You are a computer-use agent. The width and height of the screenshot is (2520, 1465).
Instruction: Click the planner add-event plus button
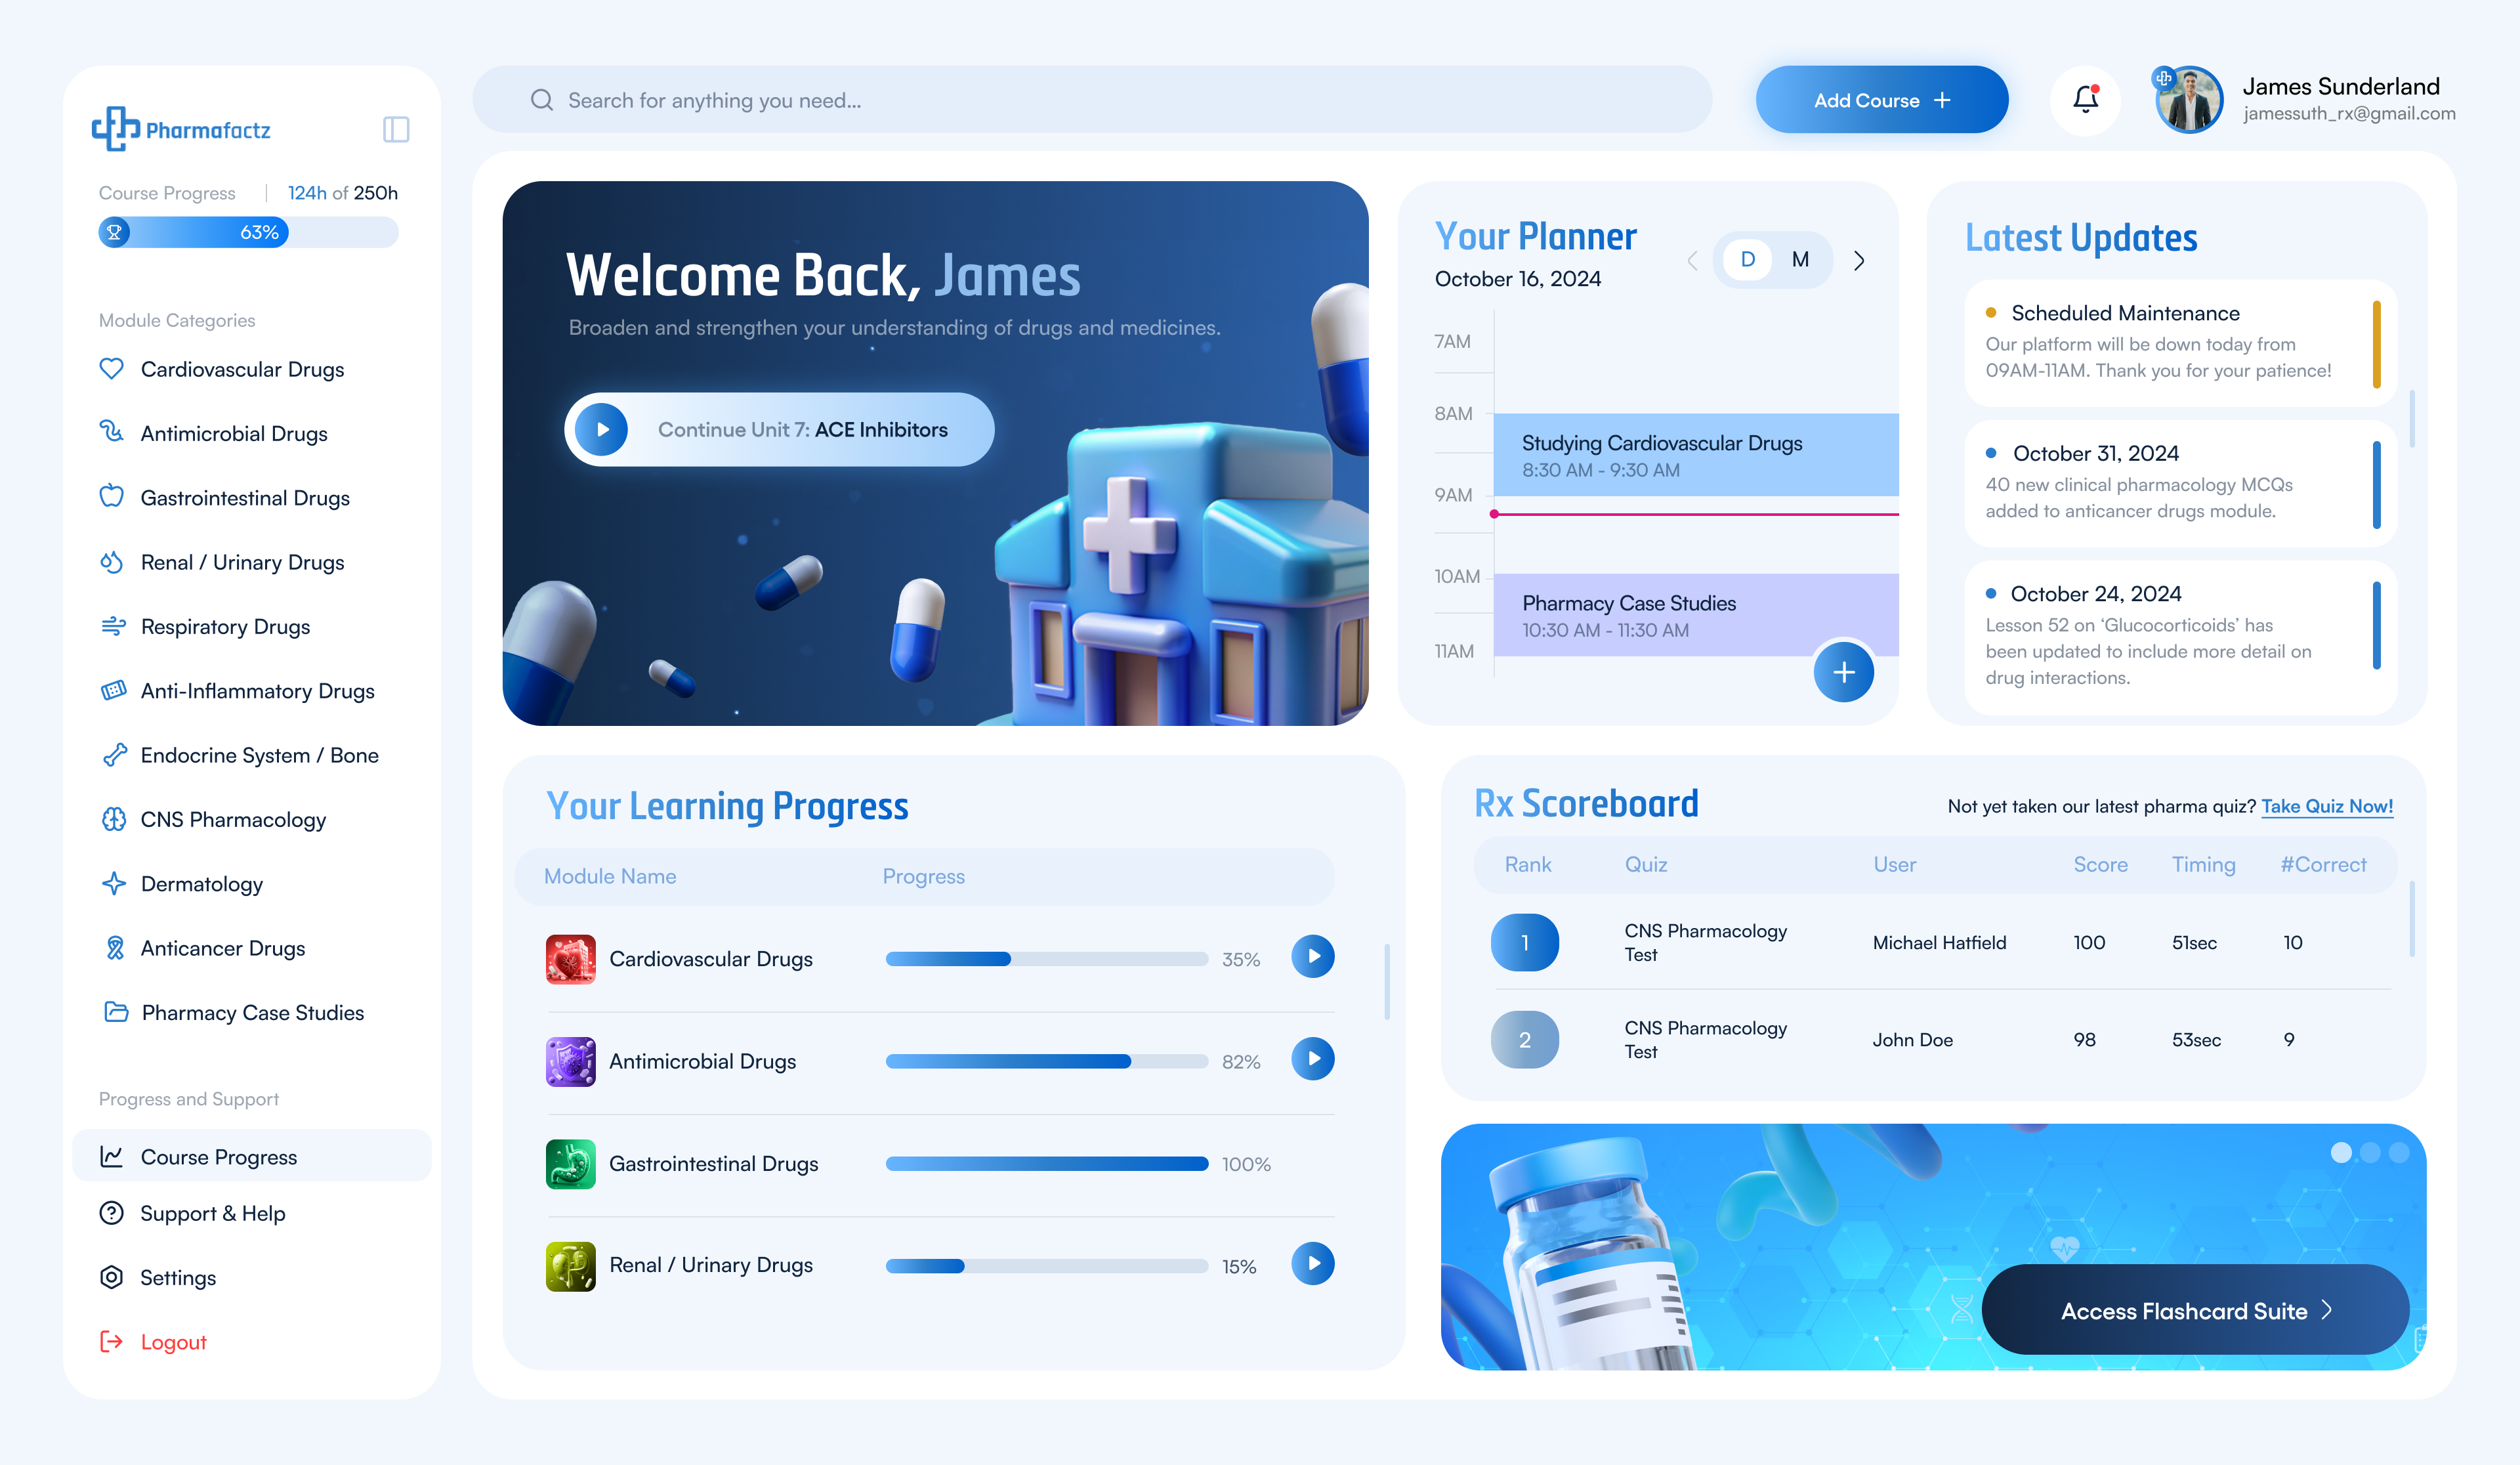(1843, 672)
